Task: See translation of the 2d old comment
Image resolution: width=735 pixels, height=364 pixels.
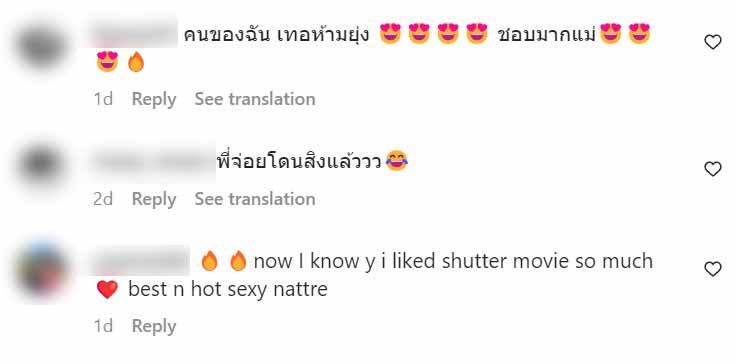Action: pos(255,199)
